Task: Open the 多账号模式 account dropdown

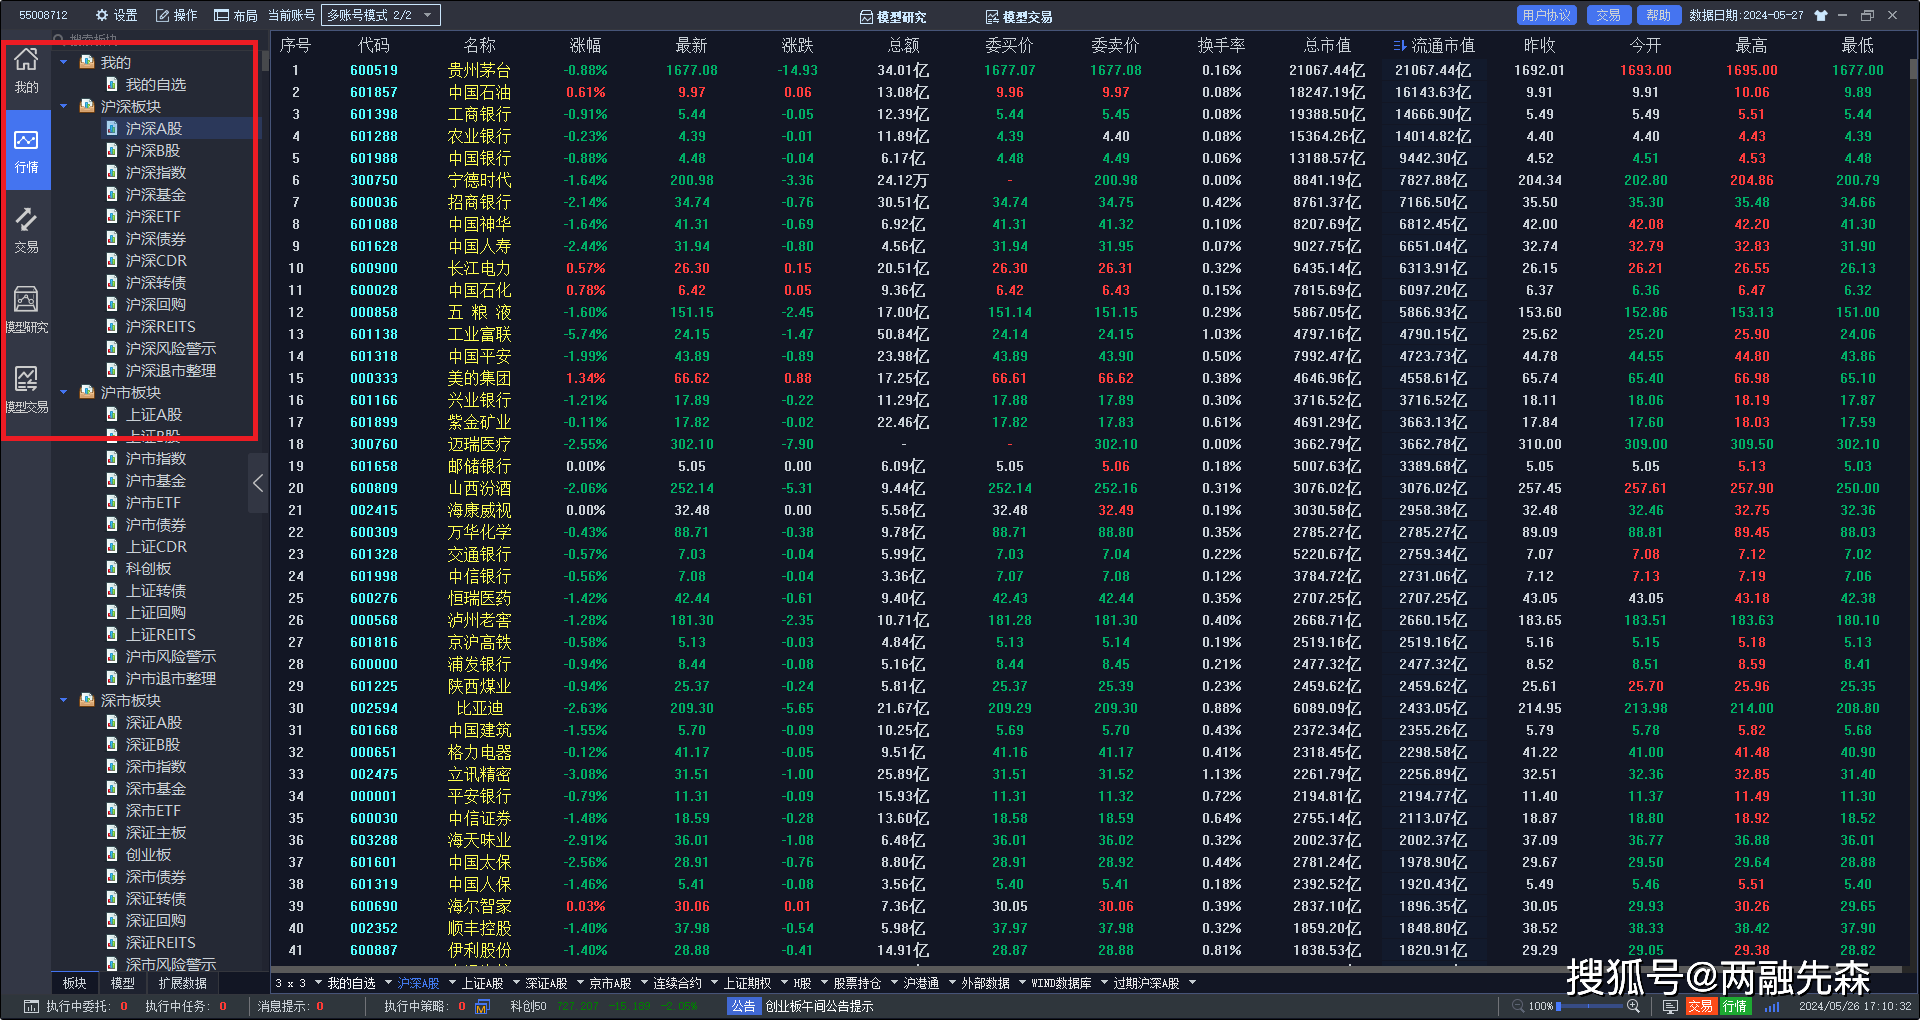Action: point(381,15)
